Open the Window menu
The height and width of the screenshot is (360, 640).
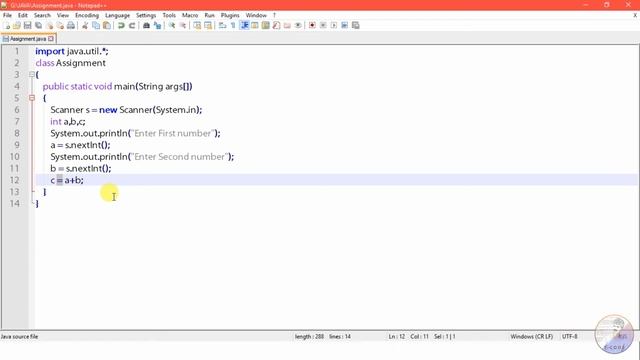(256, 15)
